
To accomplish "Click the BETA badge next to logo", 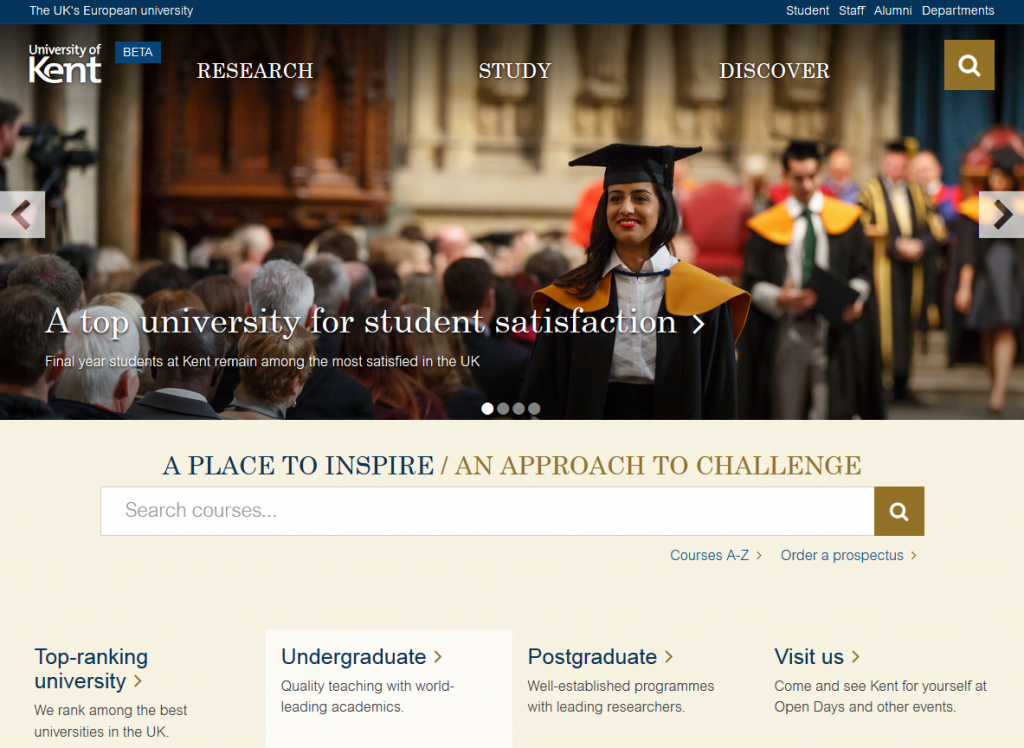I will point(138,52).
